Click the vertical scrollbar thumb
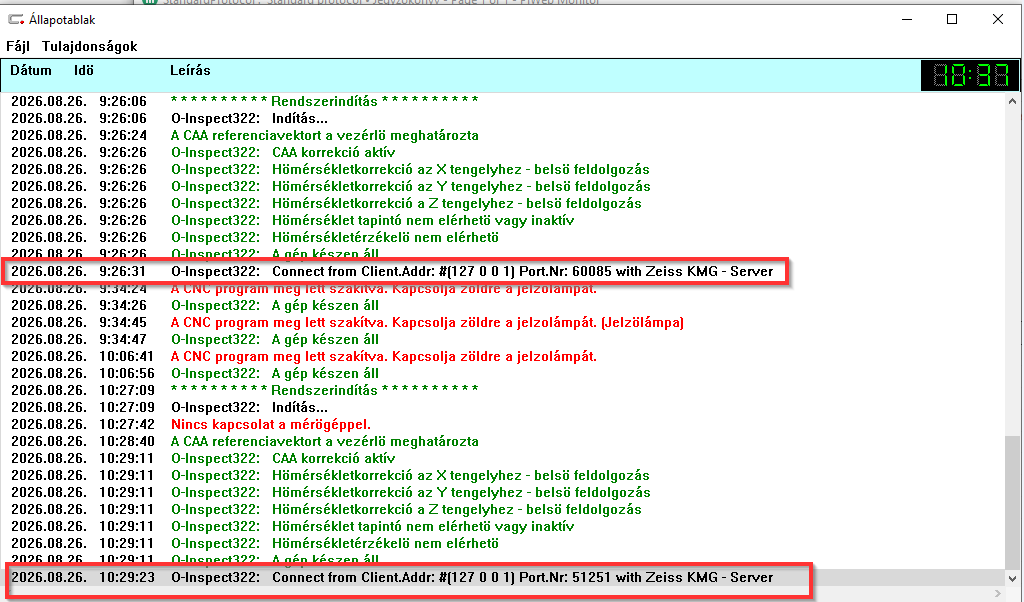Viewport: 1024px width, 602px height. coord(1012,503)
